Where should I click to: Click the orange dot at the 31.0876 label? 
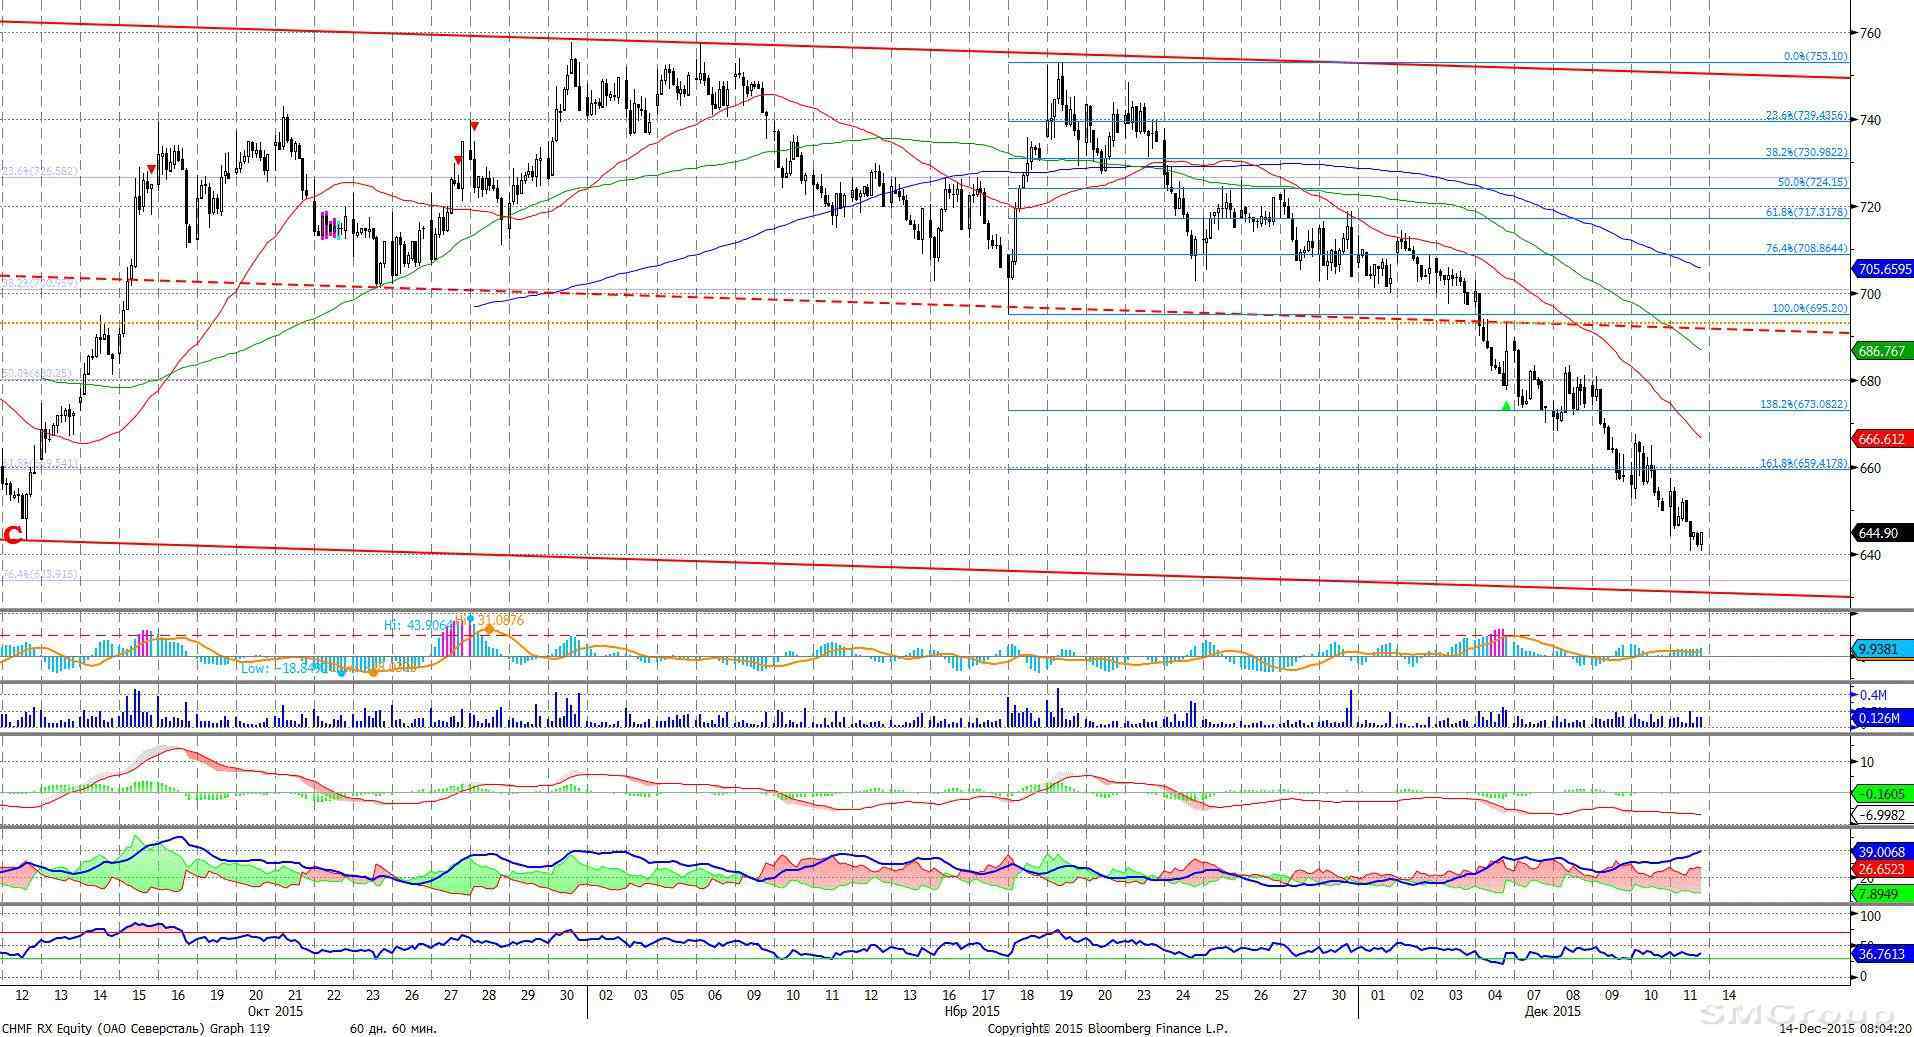[x=488, y=629]
